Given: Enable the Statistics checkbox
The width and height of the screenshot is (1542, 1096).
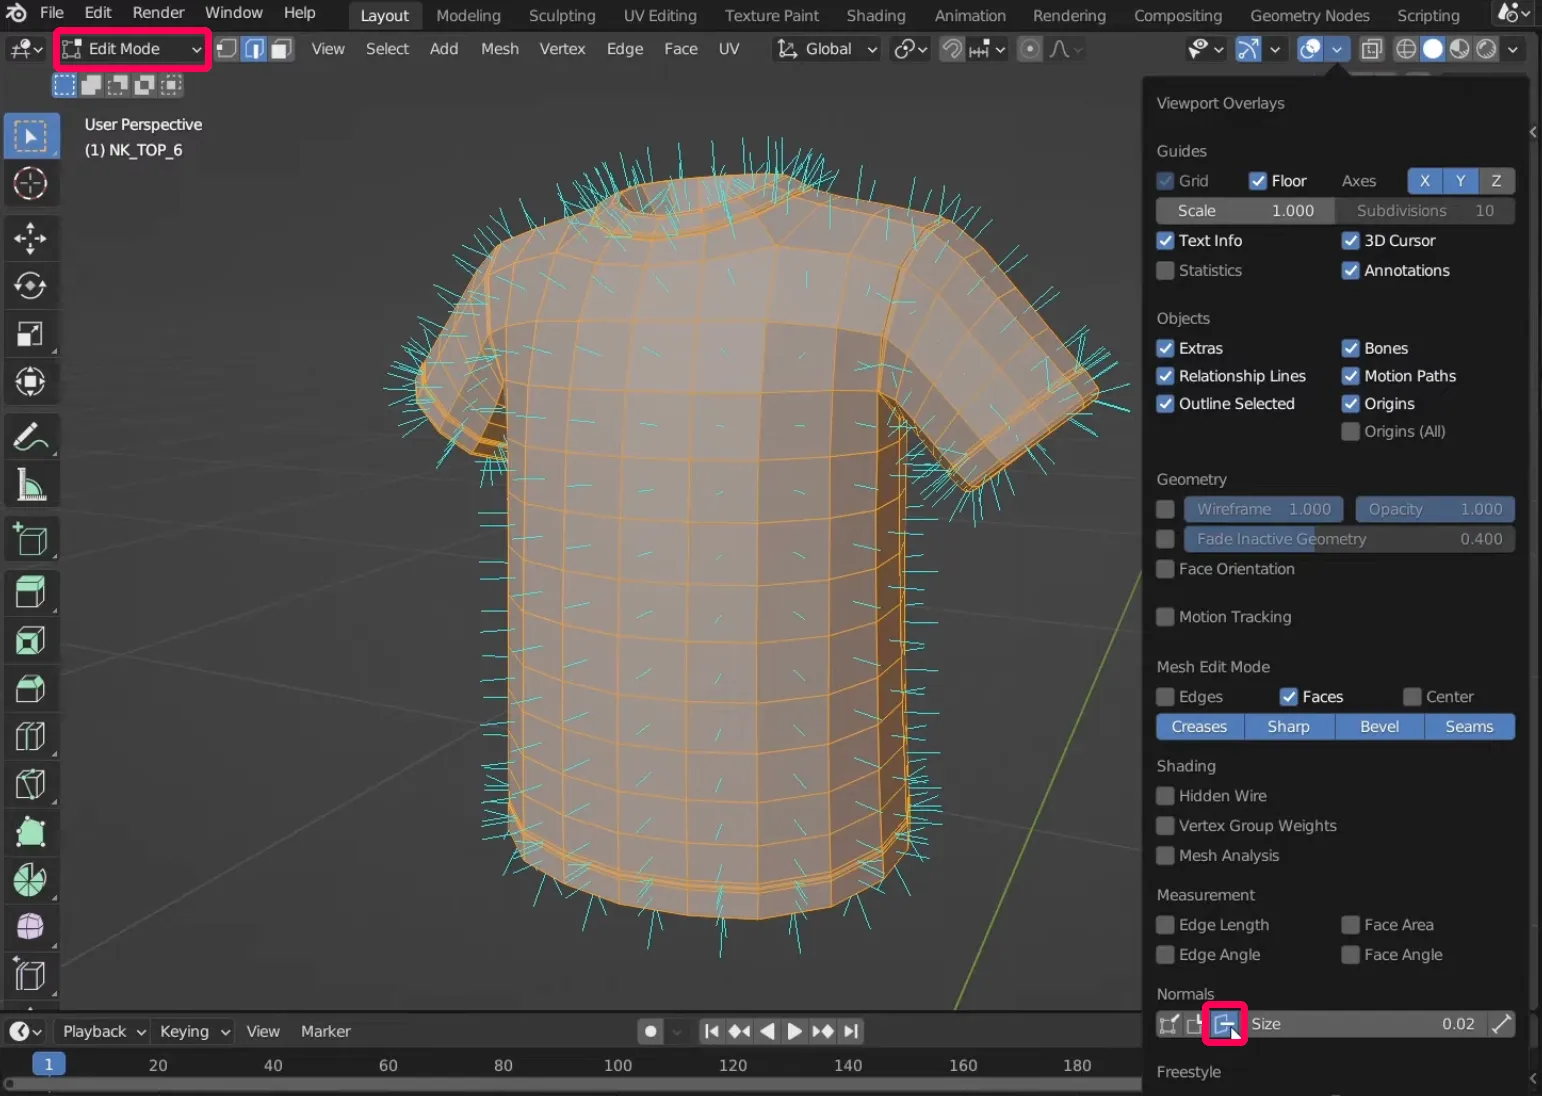Looking at the screenshot, I should click(1165, 271).
